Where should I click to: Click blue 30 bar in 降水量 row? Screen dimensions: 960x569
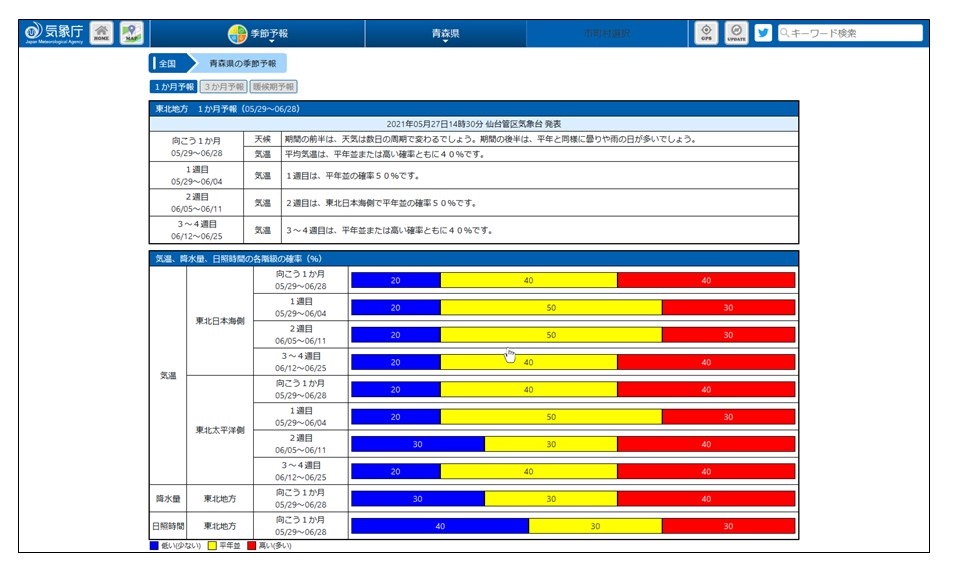pos(418,499)
